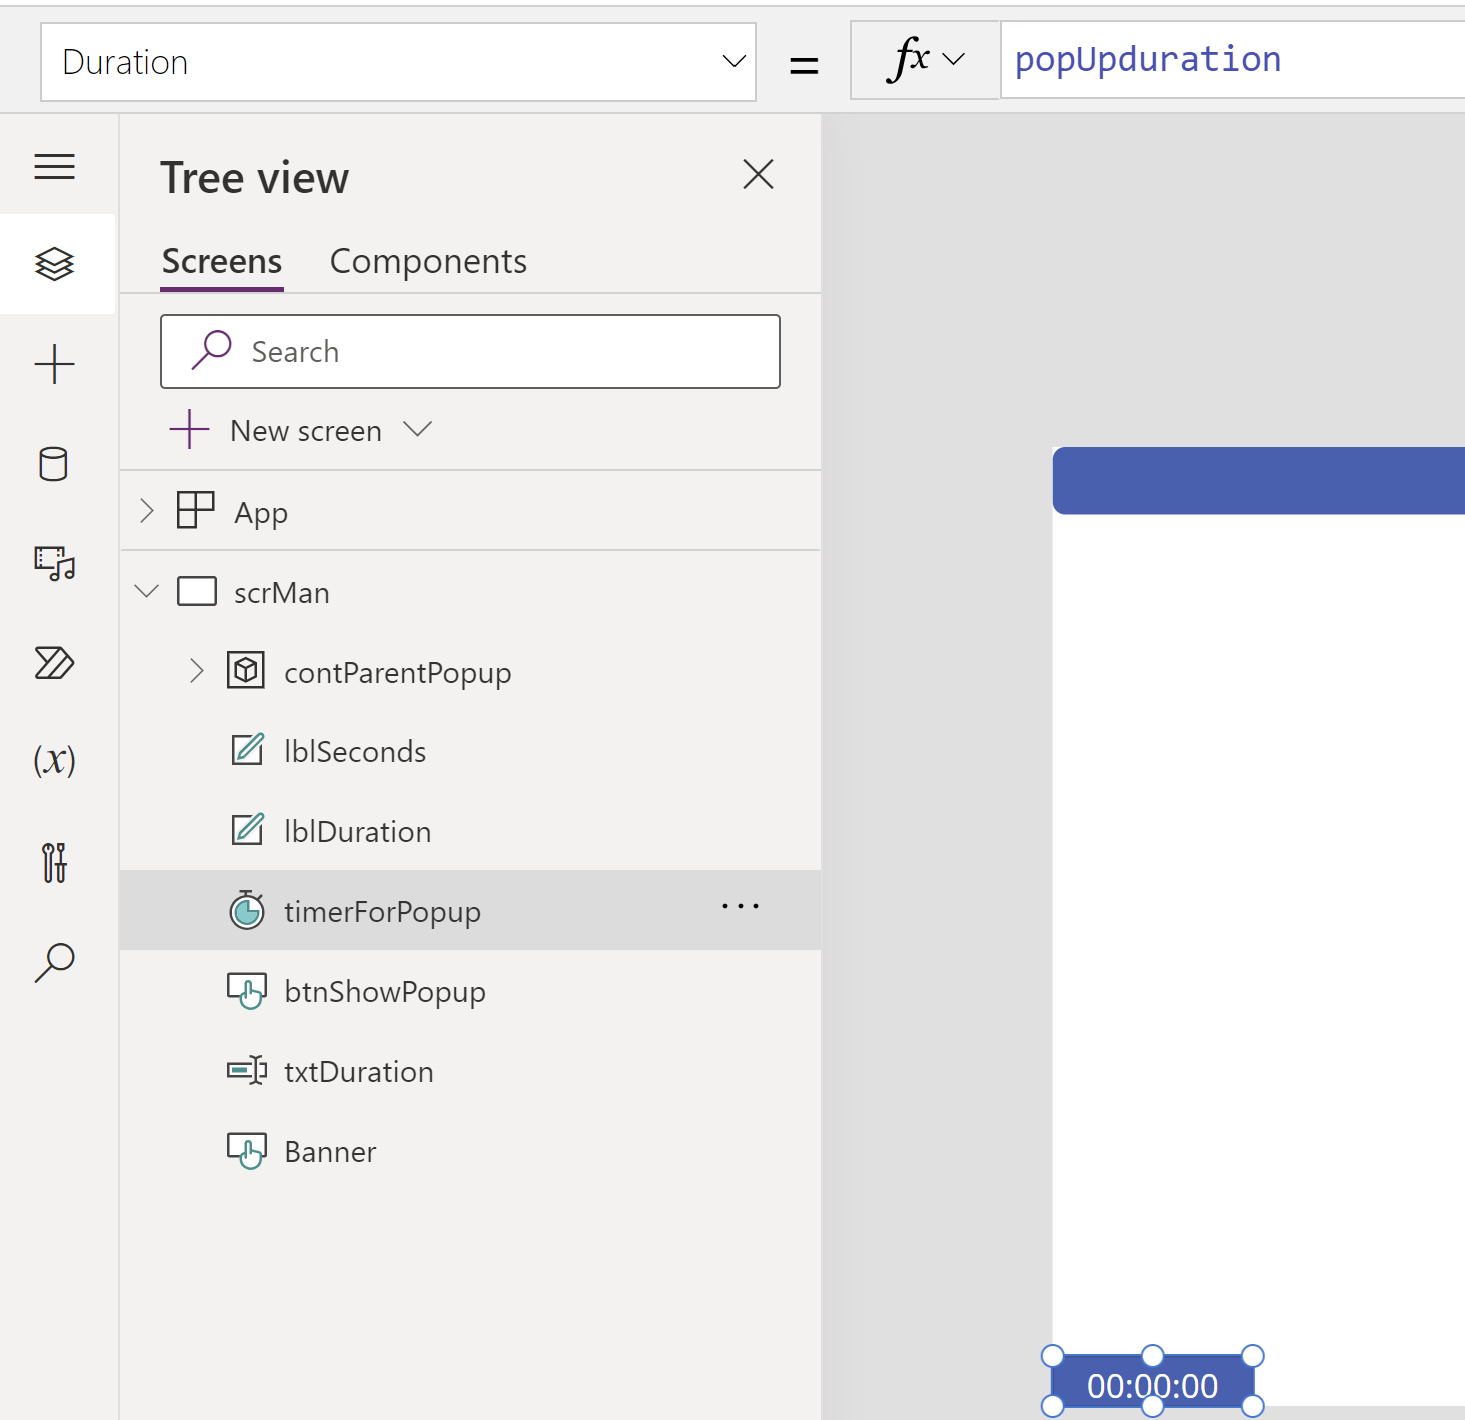Open more options for timerForPopup
This screenshot has width=1465, height=1420.
click(x=740, y=907)
